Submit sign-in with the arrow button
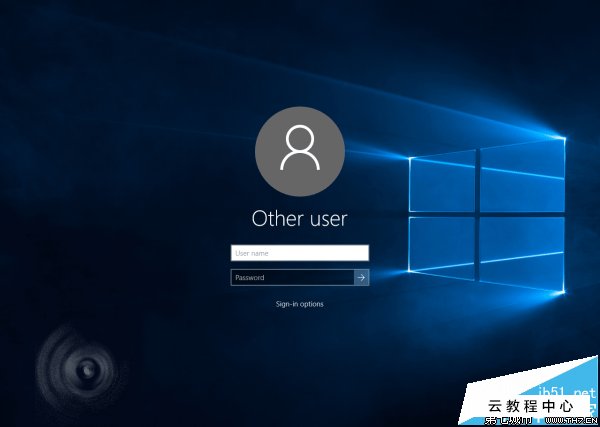Image resolution: width=600 pixels, height=427 pixels. point(362,277)
